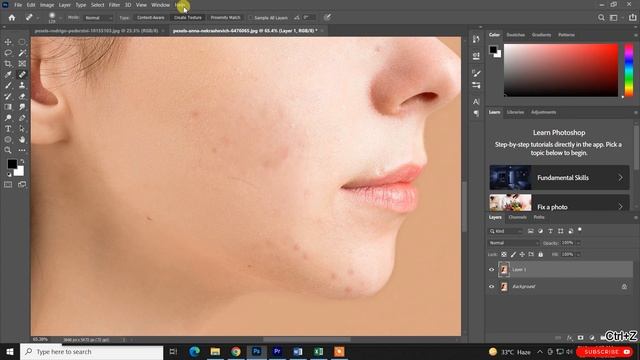
Task: Select the Magic Wand tool
Action: tap(22, 53)
